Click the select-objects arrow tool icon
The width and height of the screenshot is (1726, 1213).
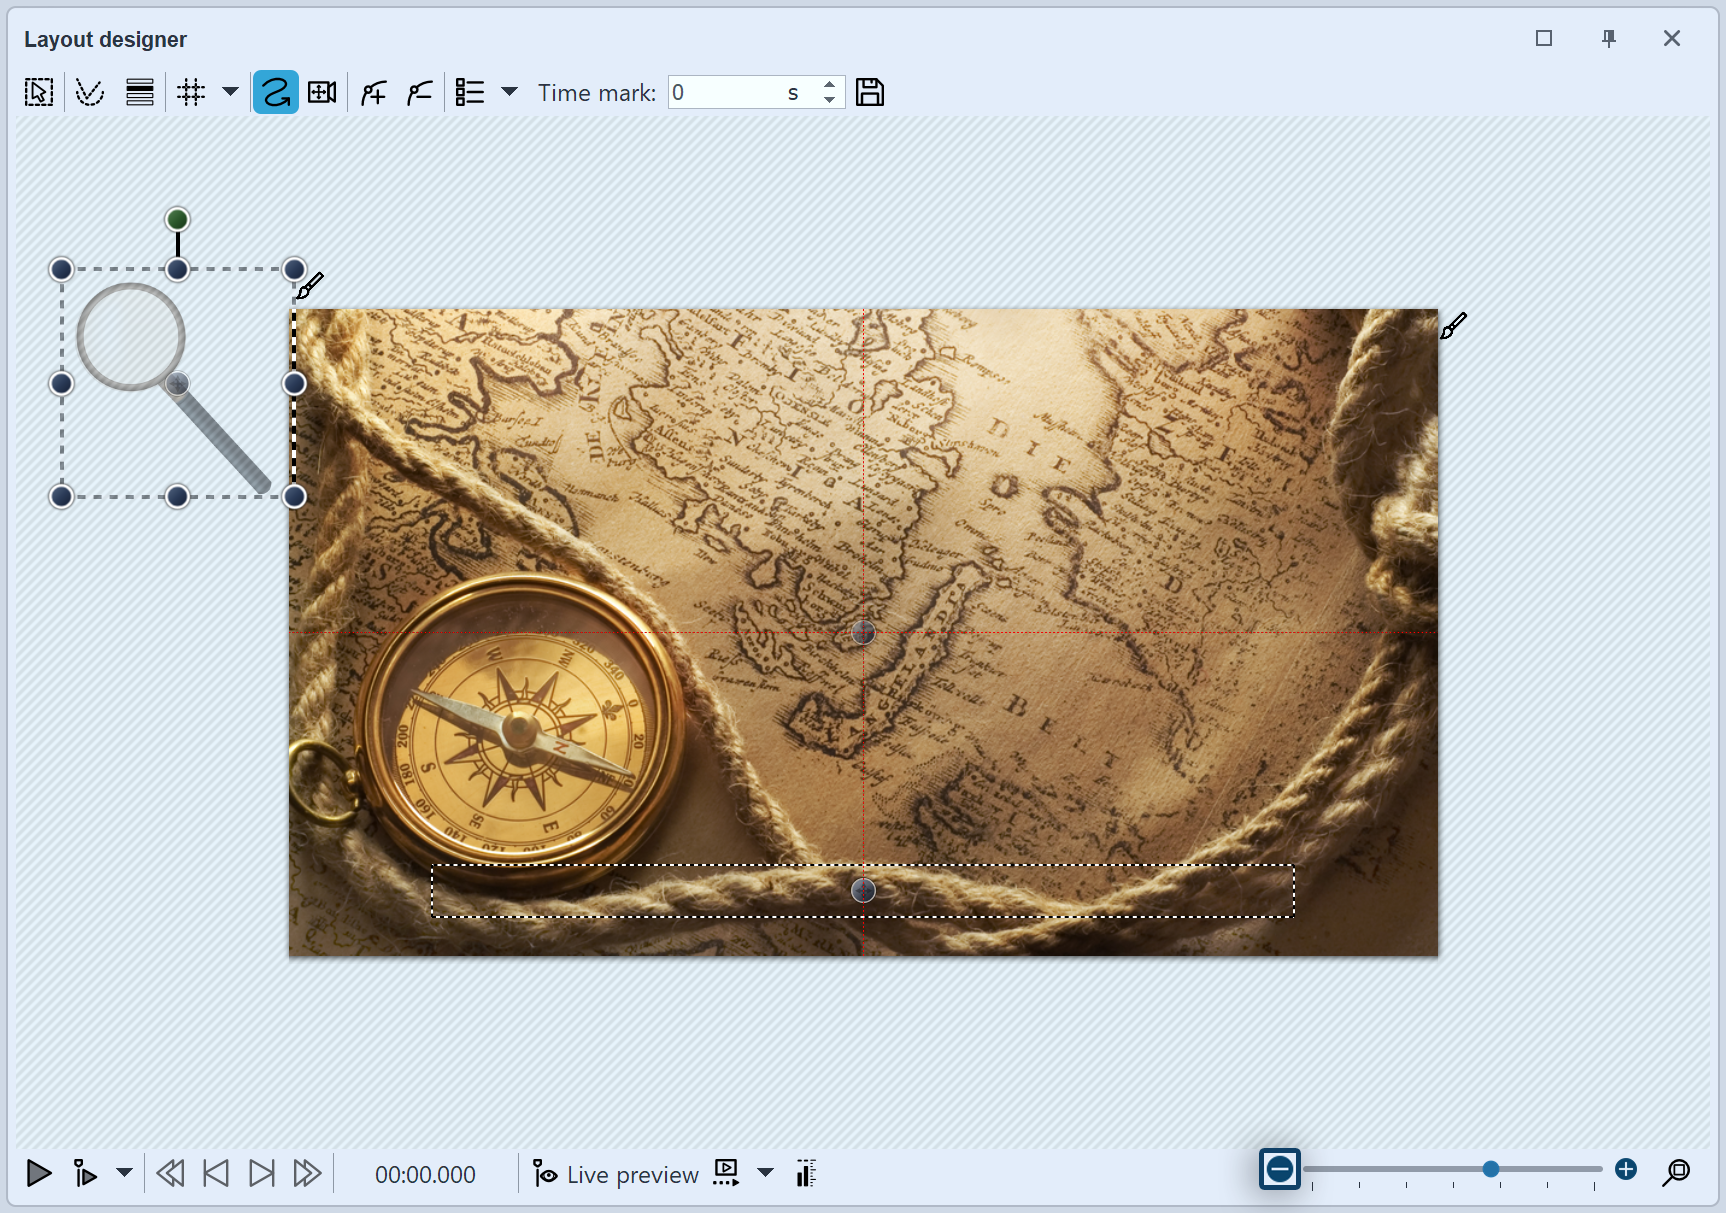tap(39, 93)
